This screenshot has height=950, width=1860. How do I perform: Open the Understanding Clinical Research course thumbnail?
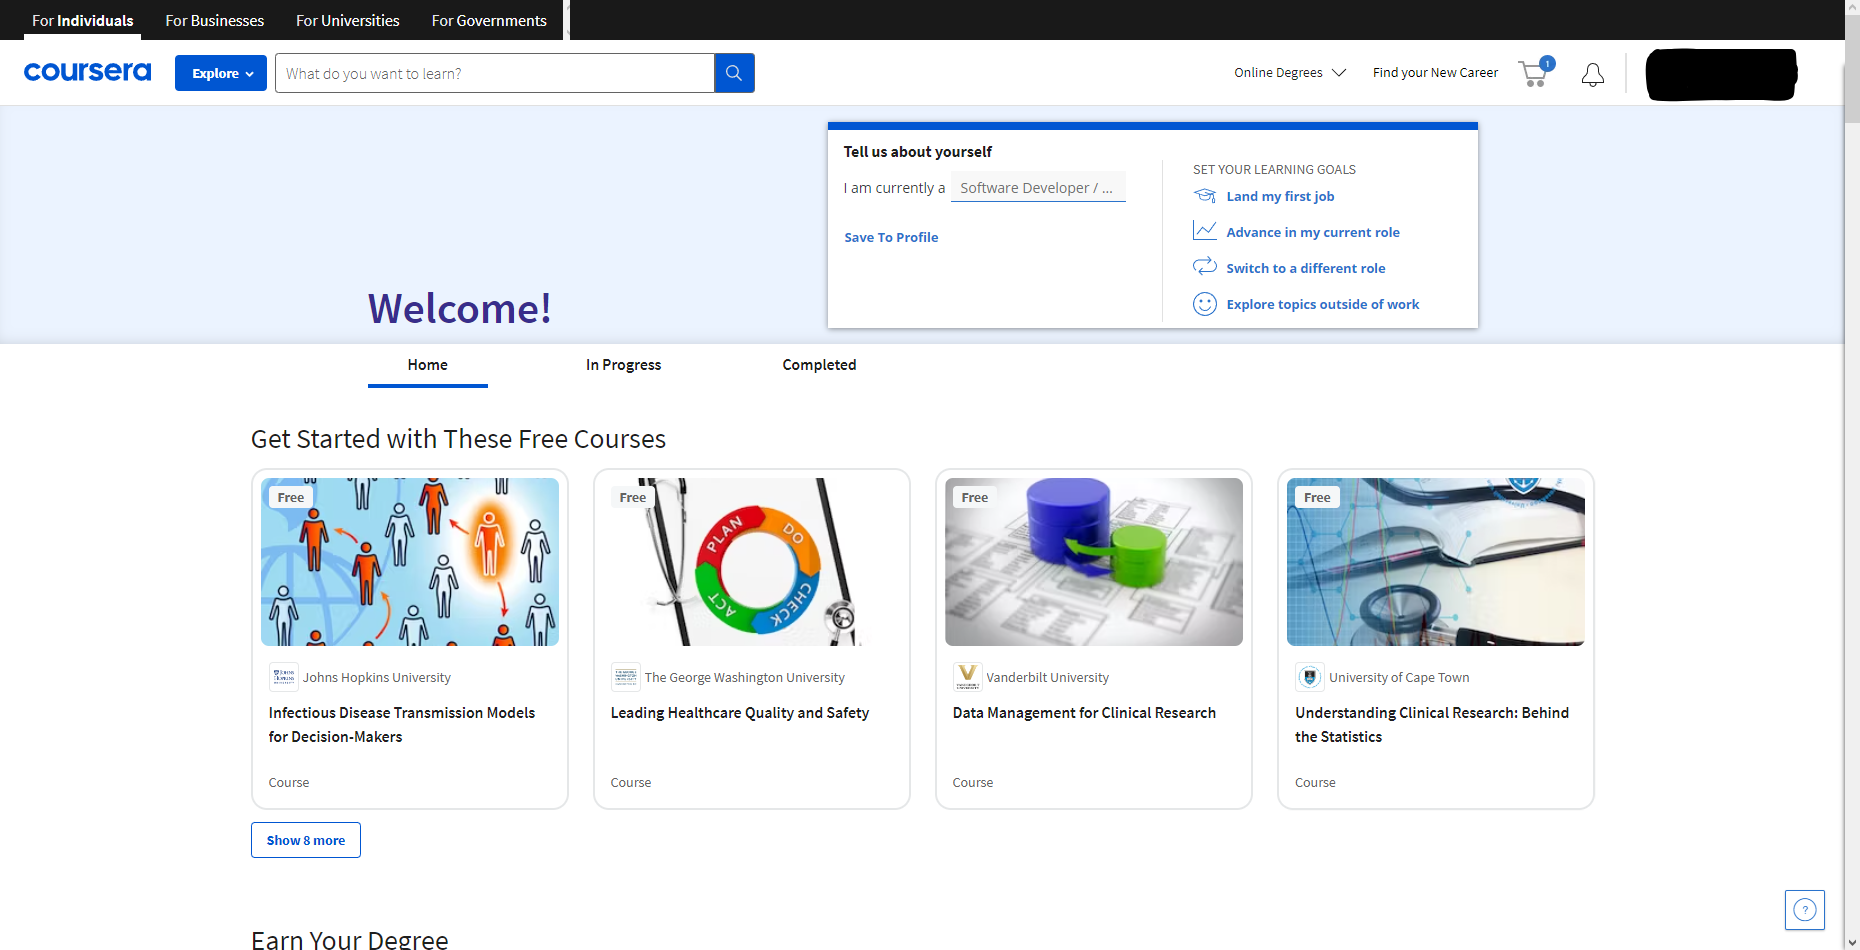1436,562
